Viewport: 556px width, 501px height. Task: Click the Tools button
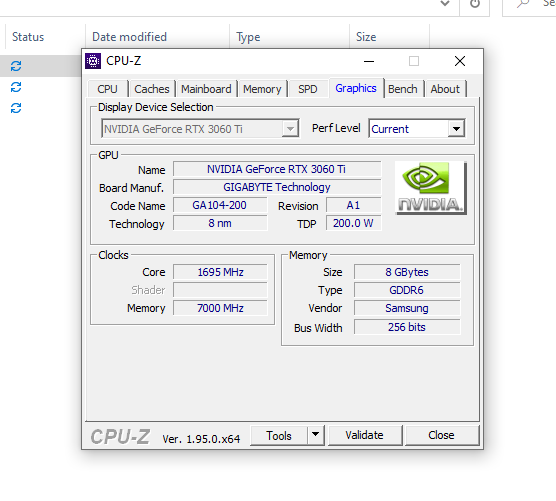pos(279,435)
